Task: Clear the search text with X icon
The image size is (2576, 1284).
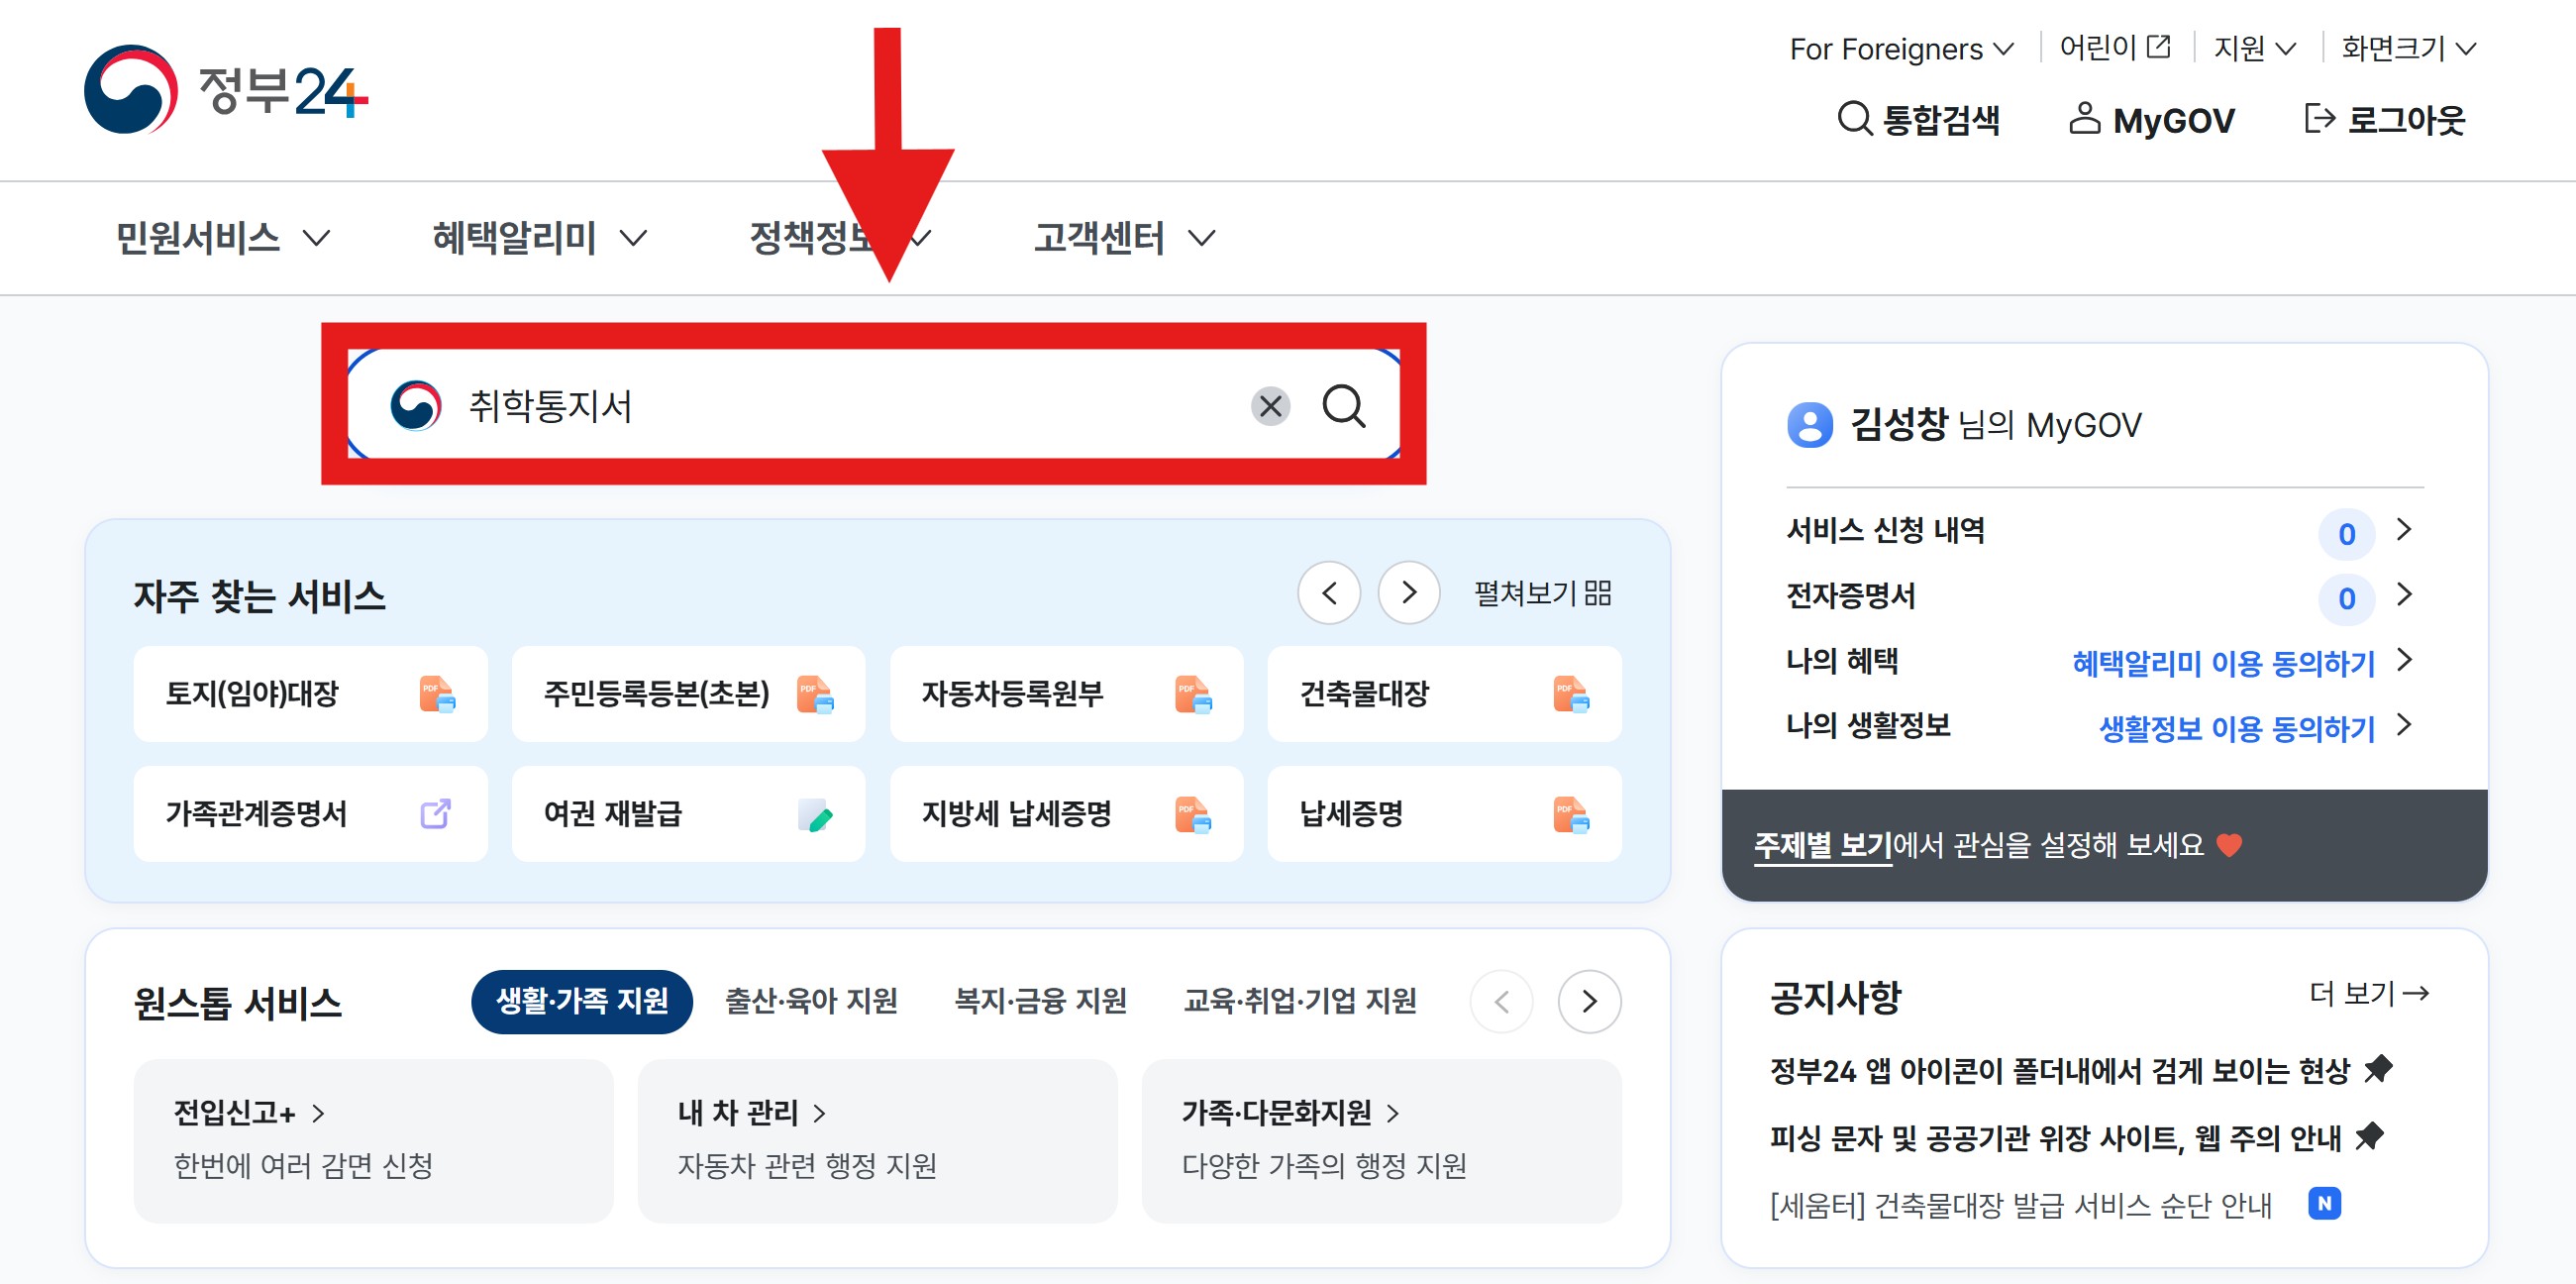Action: (1270, 406)
